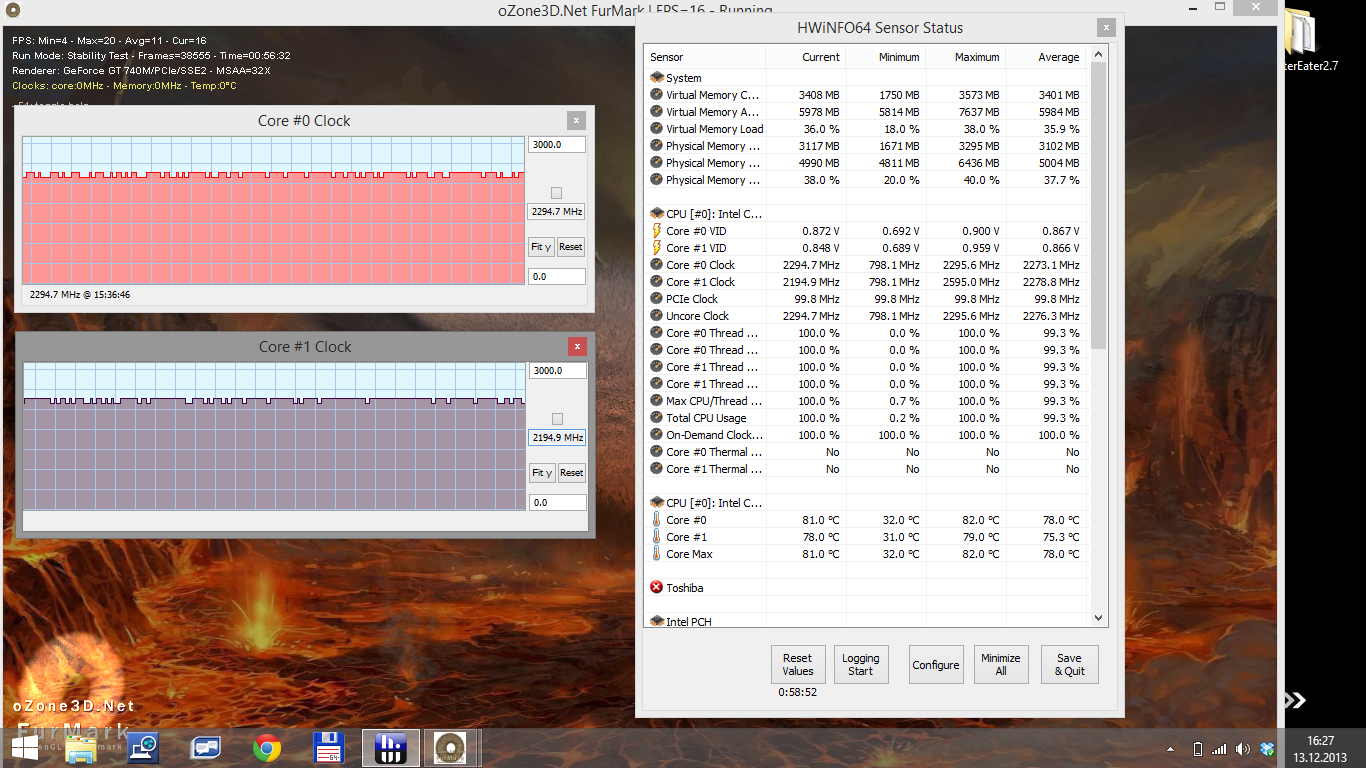This screenshot has width=1366, height=768.
Task: Click the sensor list scrollbar down arrow
Action: pyautogui.click(x=1100, y=619)
